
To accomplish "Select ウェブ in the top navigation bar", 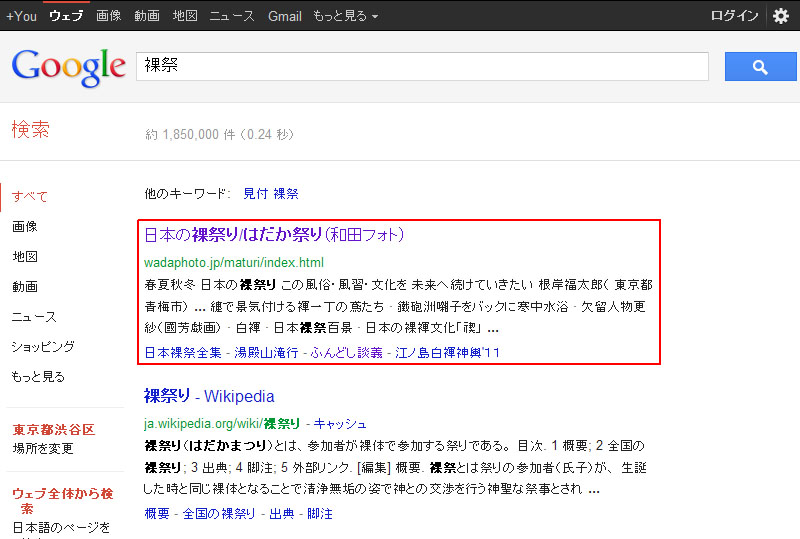I will pos(66,16).
